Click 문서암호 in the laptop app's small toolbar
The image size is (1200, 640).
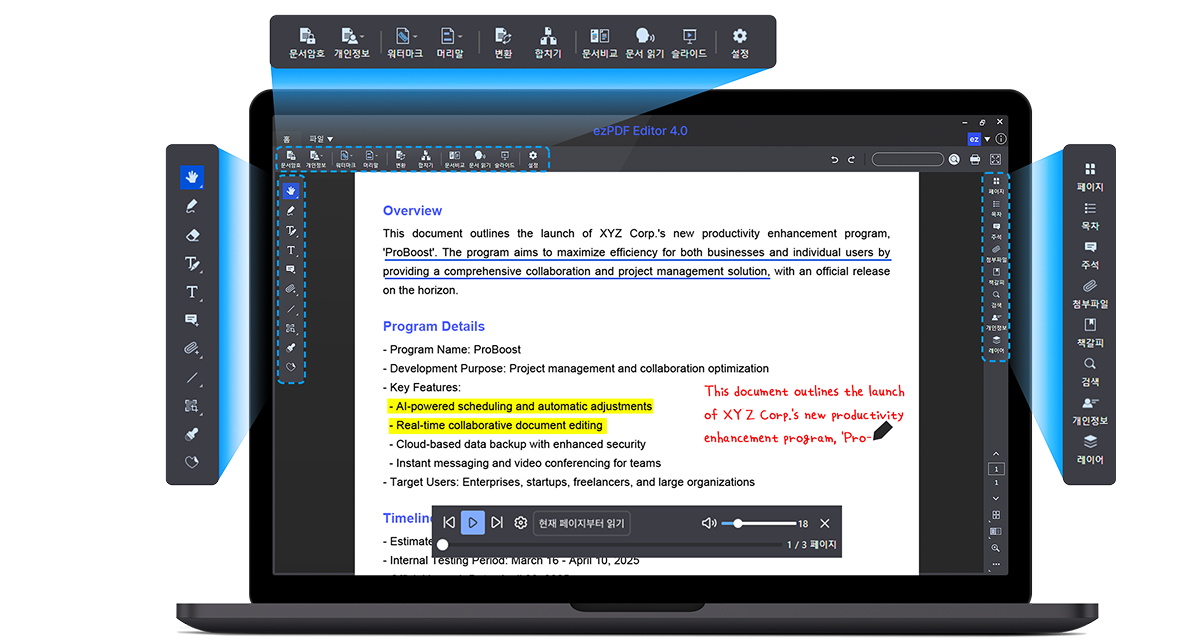[289, 158]
